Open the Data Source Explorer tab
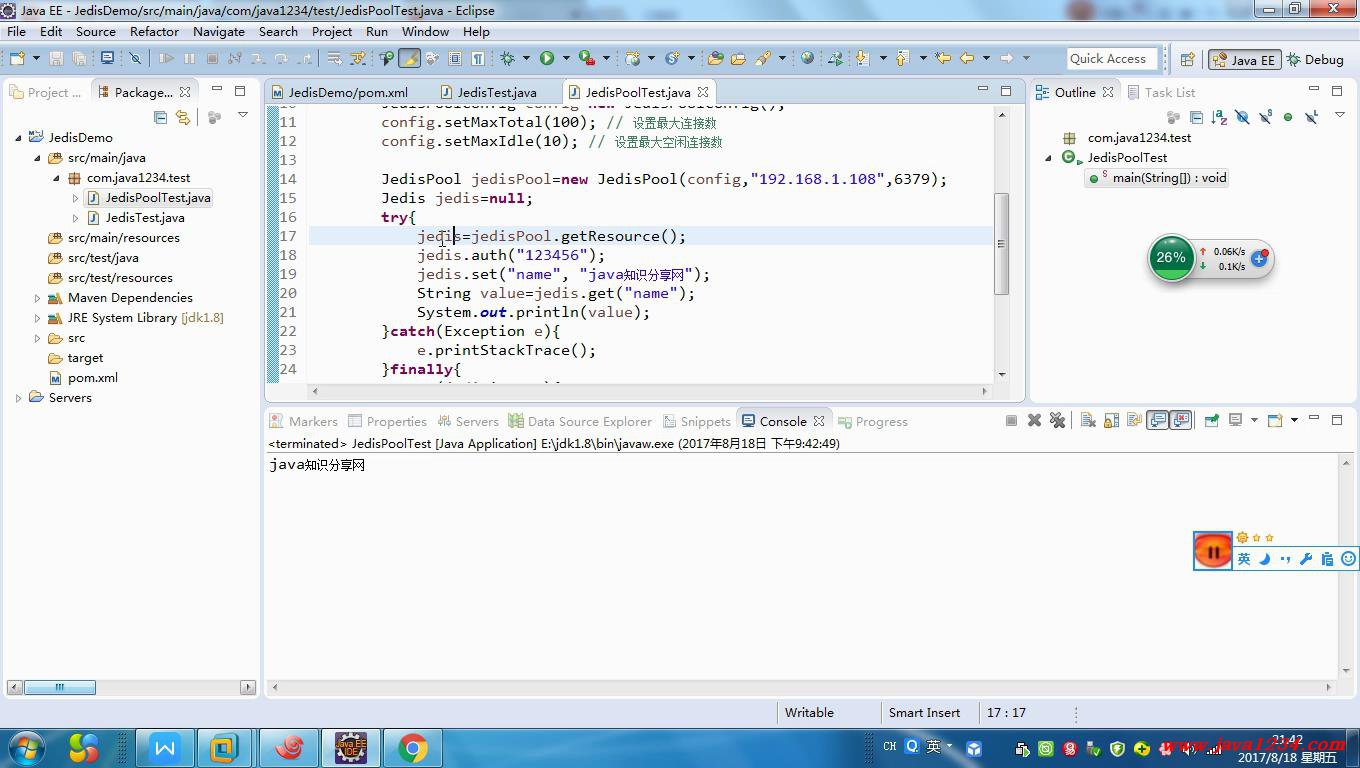 point(580,421)
